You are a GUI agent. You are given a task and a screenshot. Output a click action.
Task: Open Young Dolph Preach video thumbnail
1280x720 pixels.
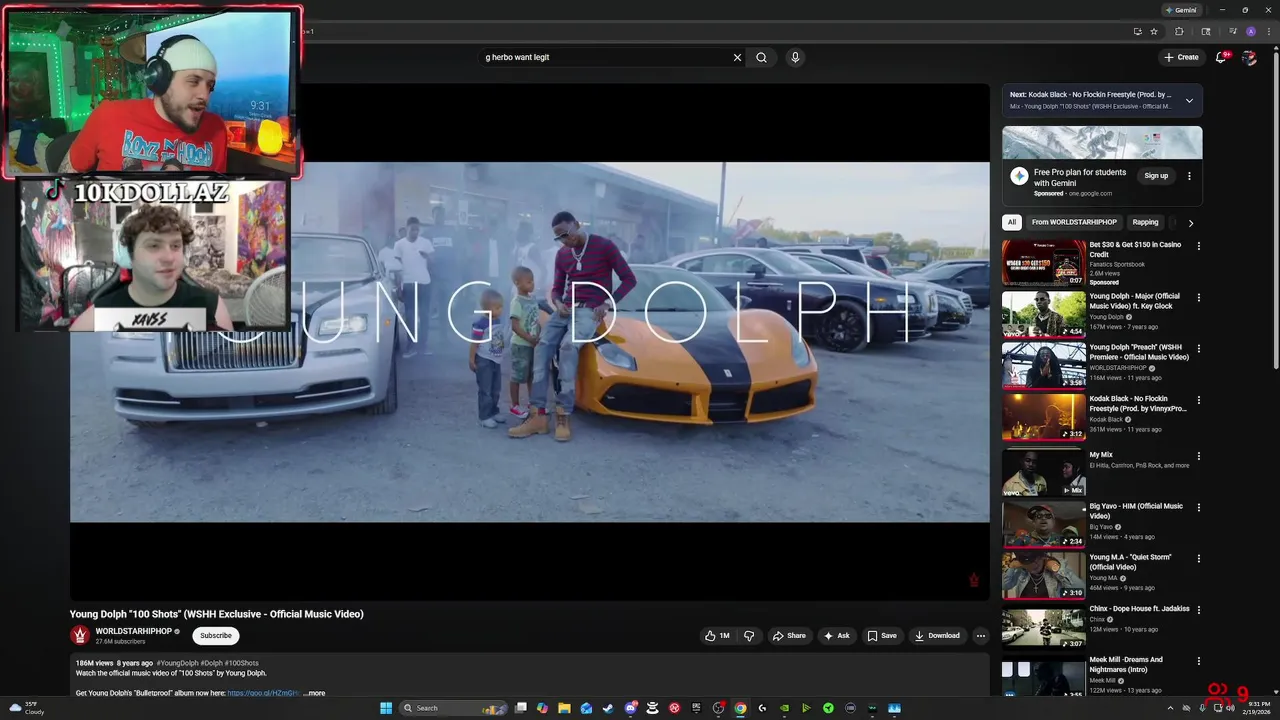pos(1043,365)
